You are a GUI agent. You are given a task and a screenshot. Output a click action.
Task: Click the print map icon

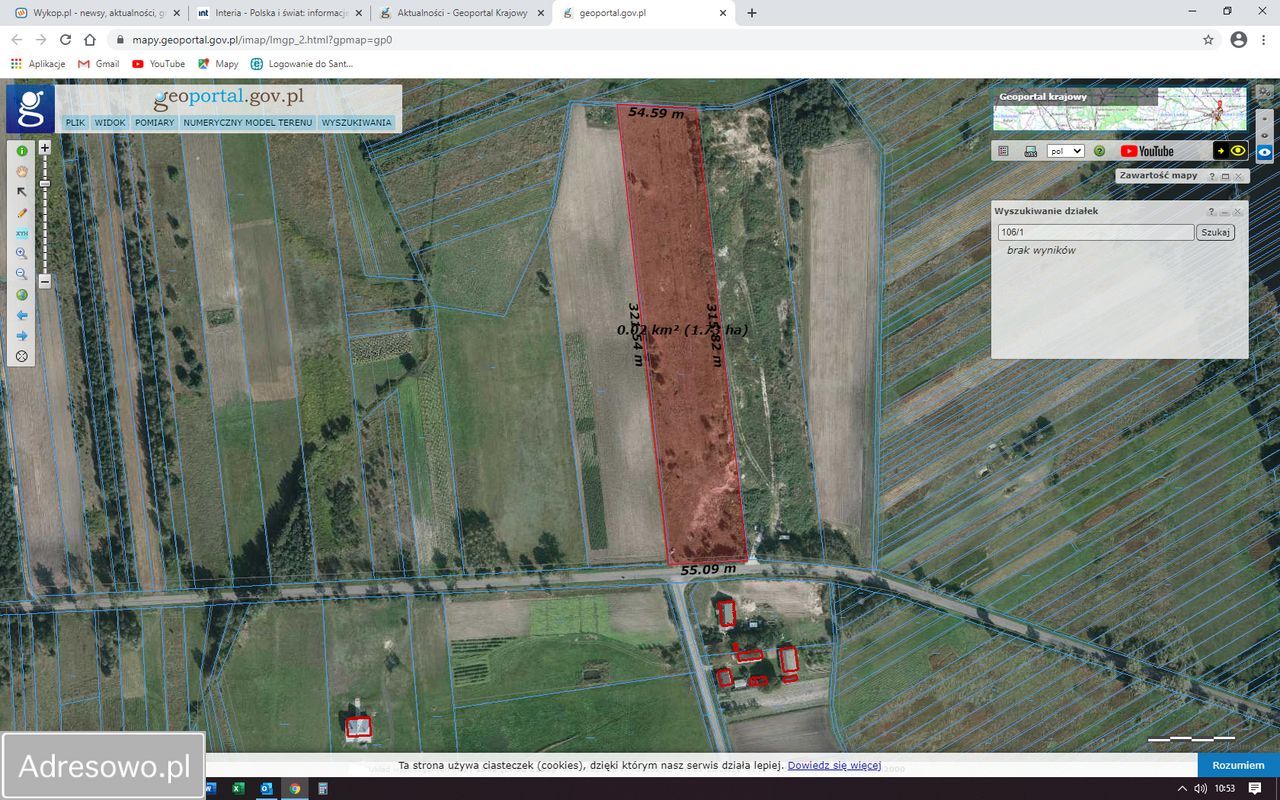click(x=1030, y=151)
